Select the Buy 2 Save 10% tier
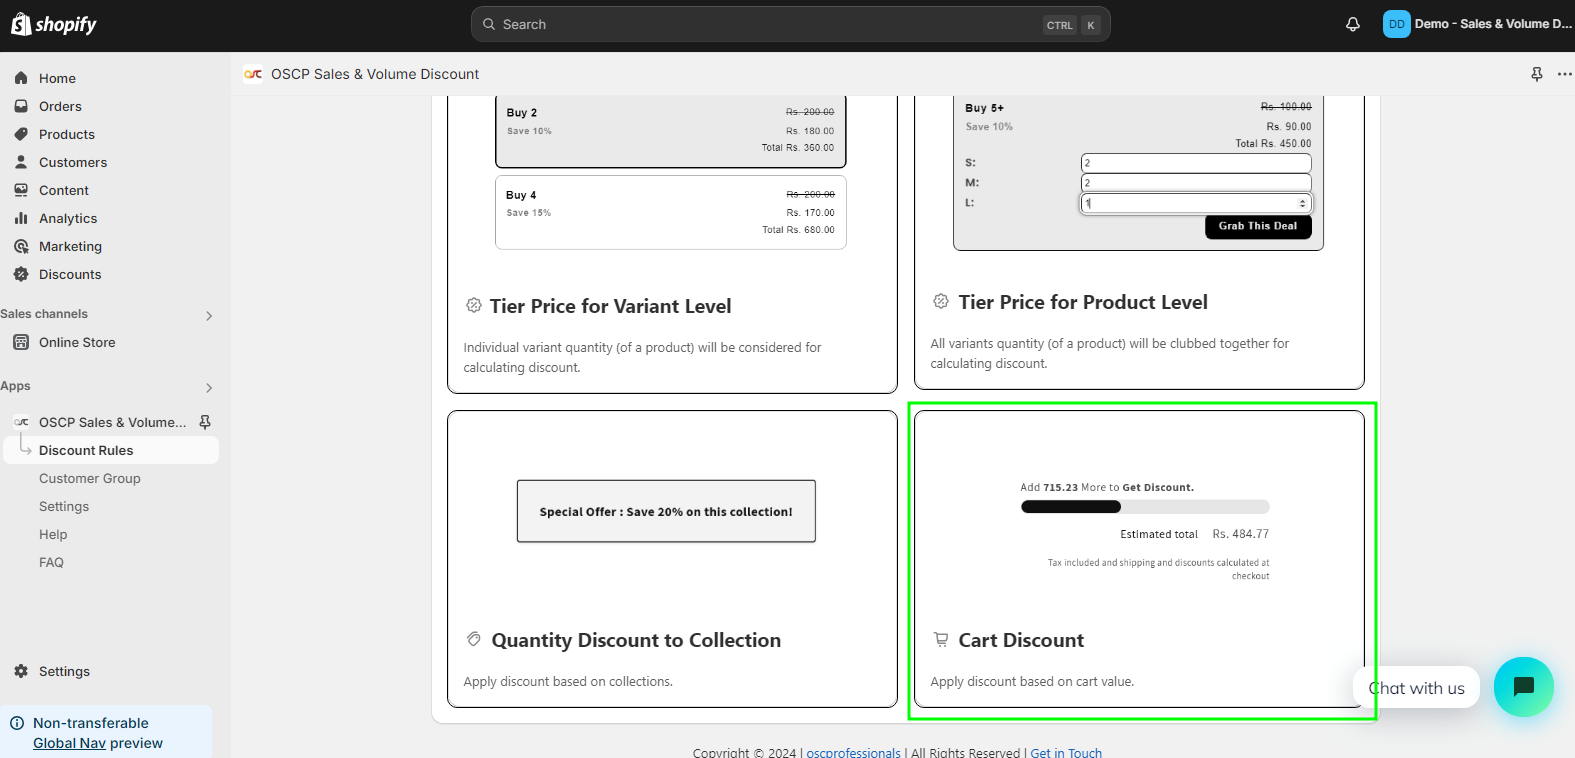 (670, 130)
